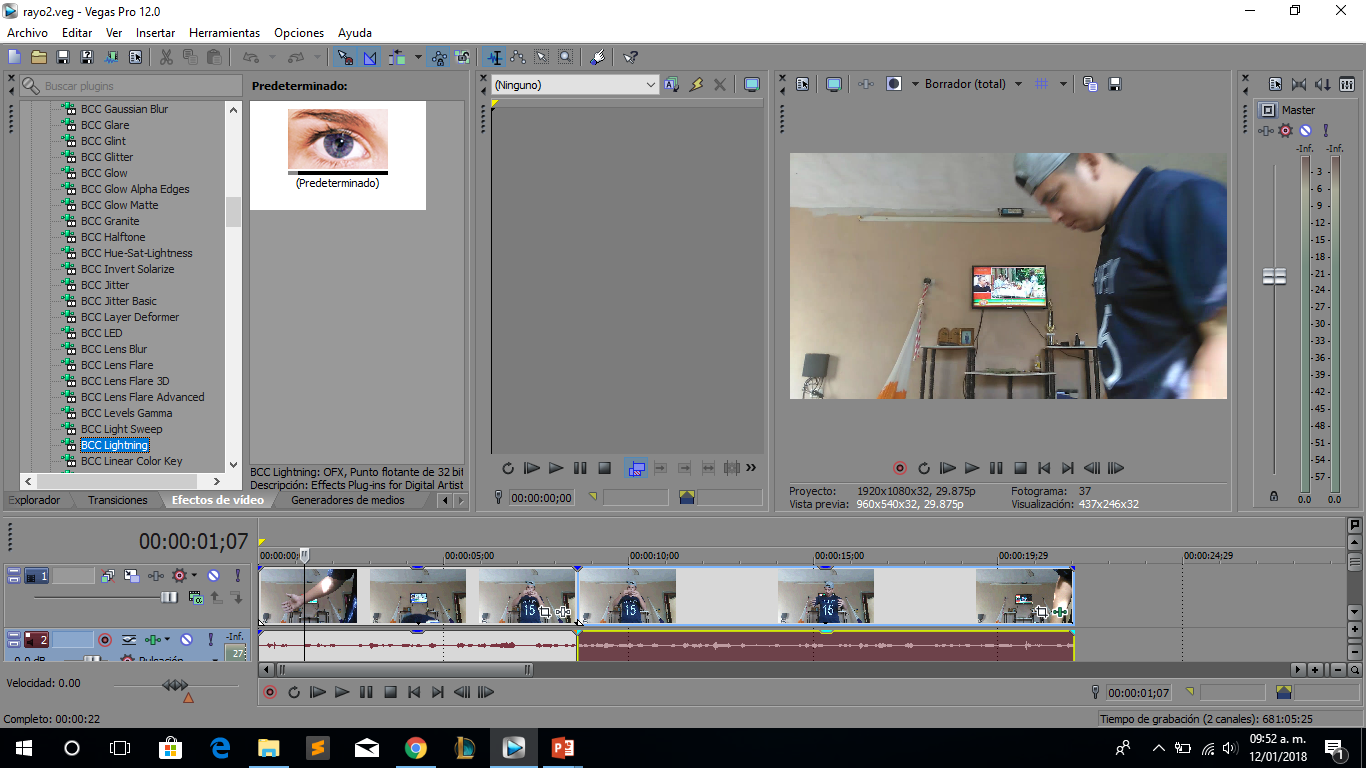This screenshot has width=1366, height=768.
Task: Select the Normal edit tool icon
Action: coord(494,57)
